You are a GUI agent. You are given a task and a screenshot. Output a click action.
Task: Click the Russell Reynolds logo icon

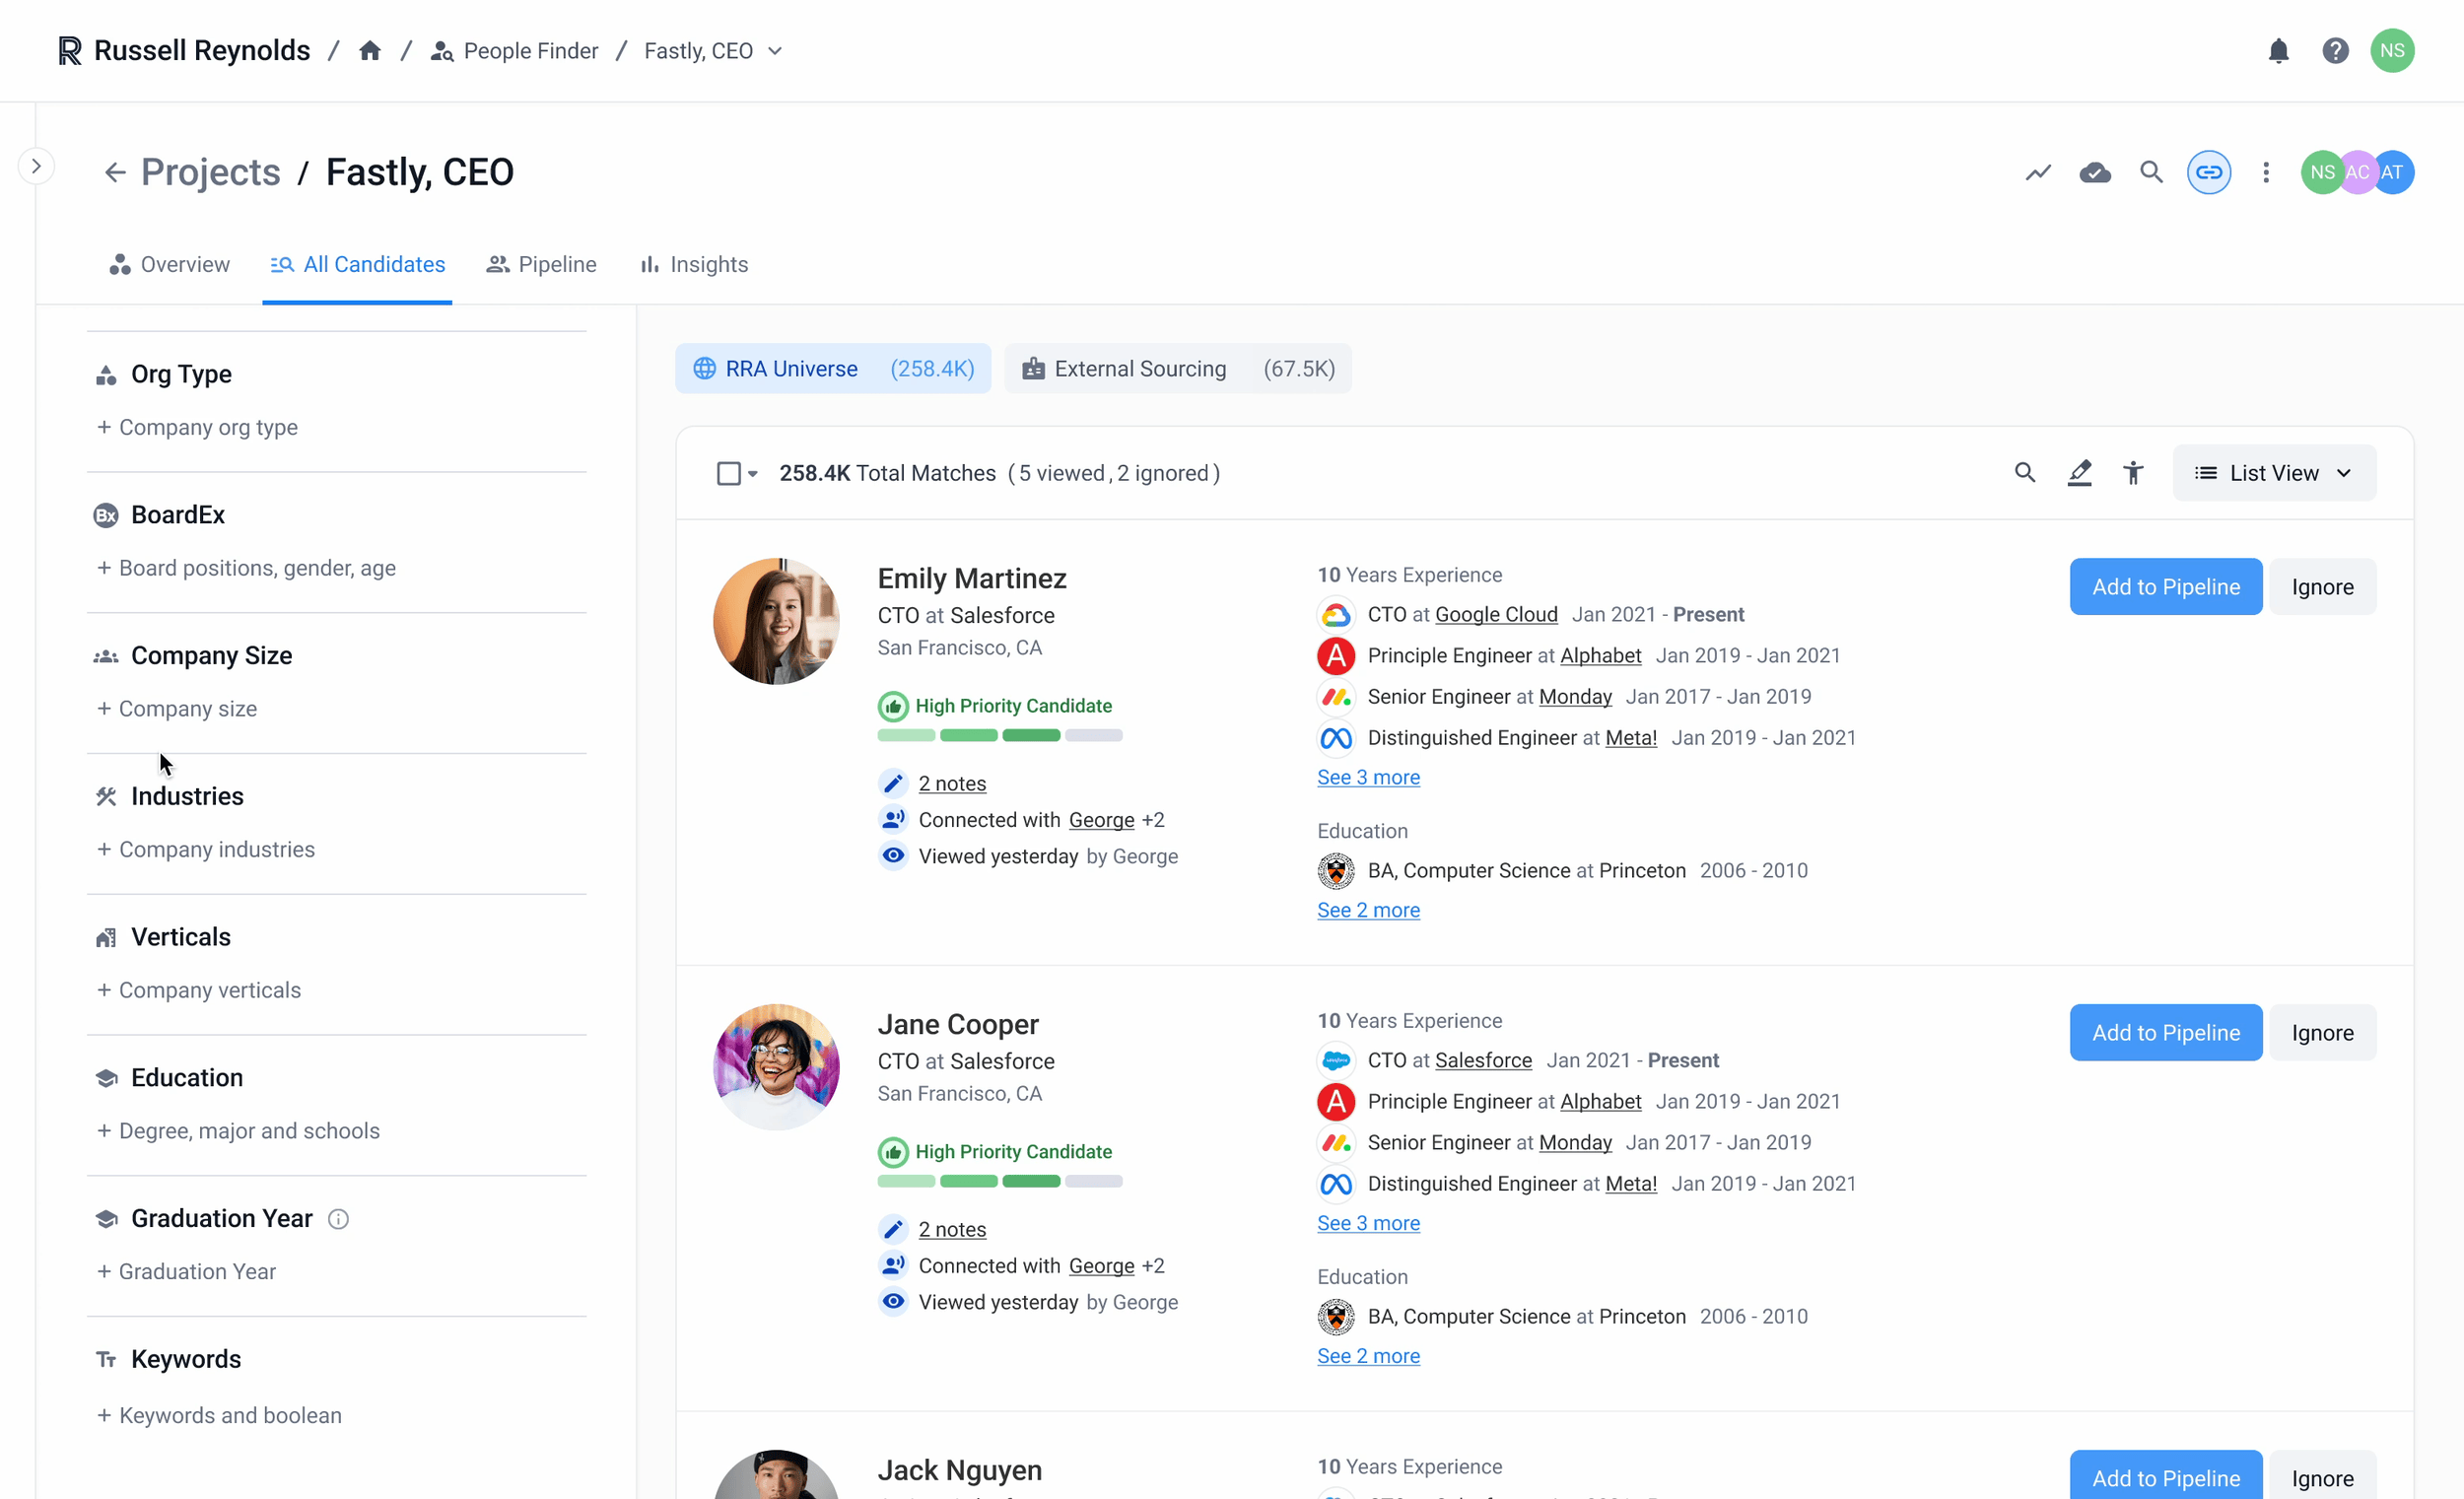(69, 50)
